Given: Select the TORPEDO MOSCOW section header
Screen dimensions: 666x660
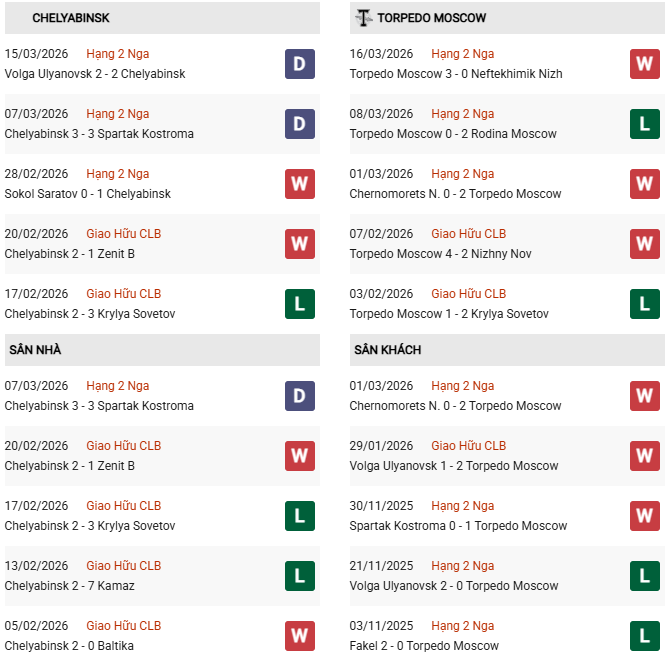Looking at the screenshot, I should (x=432, y=18).
